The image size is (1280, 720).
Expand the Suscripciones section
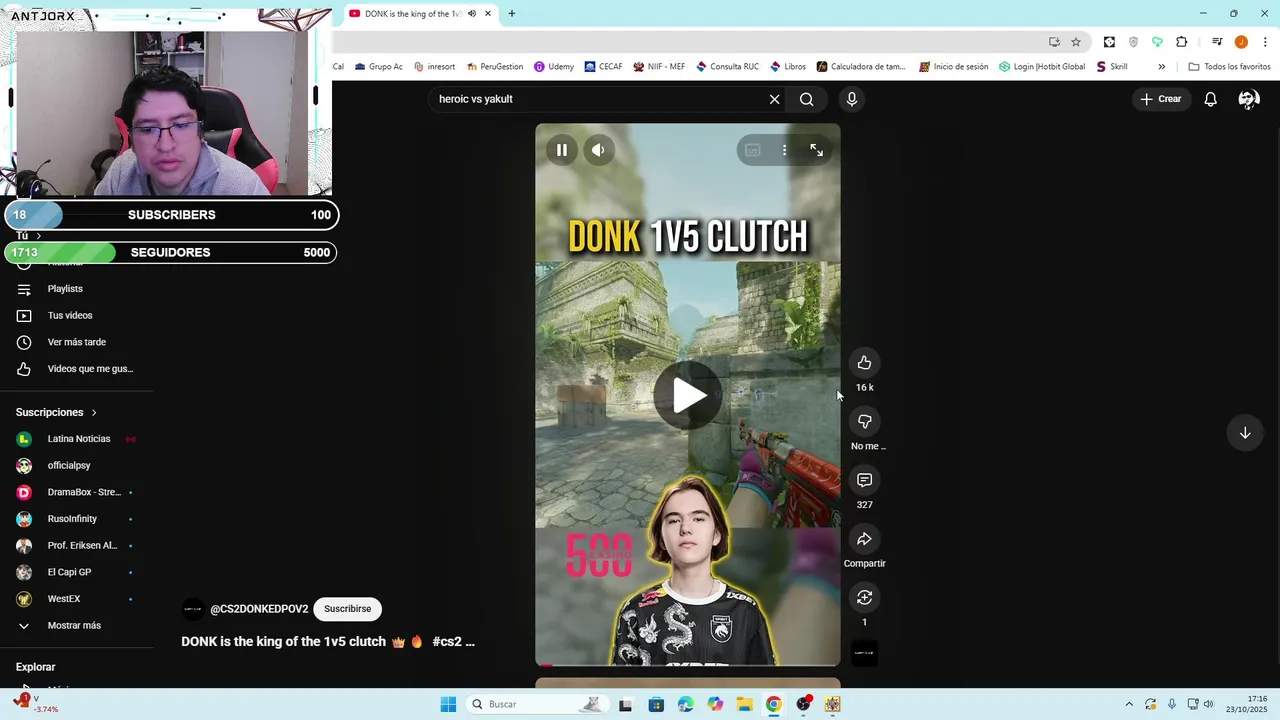click(x=56, y=412)
